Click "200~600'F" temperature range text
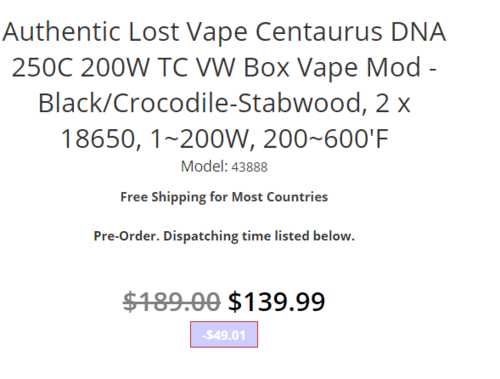This screenshot has height=379, width=500. pyautogui.click(x=326, y=139)
